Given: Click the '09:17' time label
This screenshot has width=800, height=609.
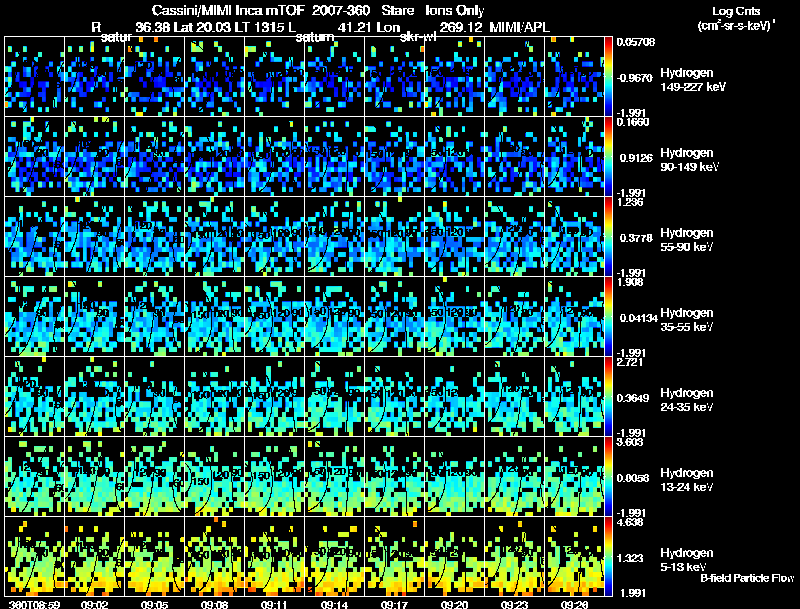Looking at the screenshot, I should tap(394, 604).
